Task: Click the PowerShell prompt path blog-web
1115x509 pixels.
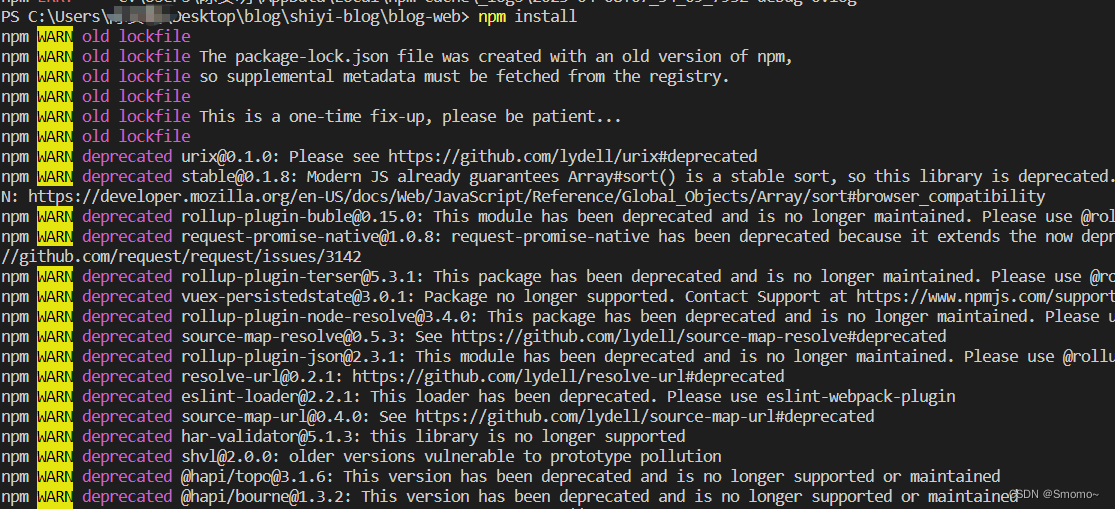Action: point(429,16)
